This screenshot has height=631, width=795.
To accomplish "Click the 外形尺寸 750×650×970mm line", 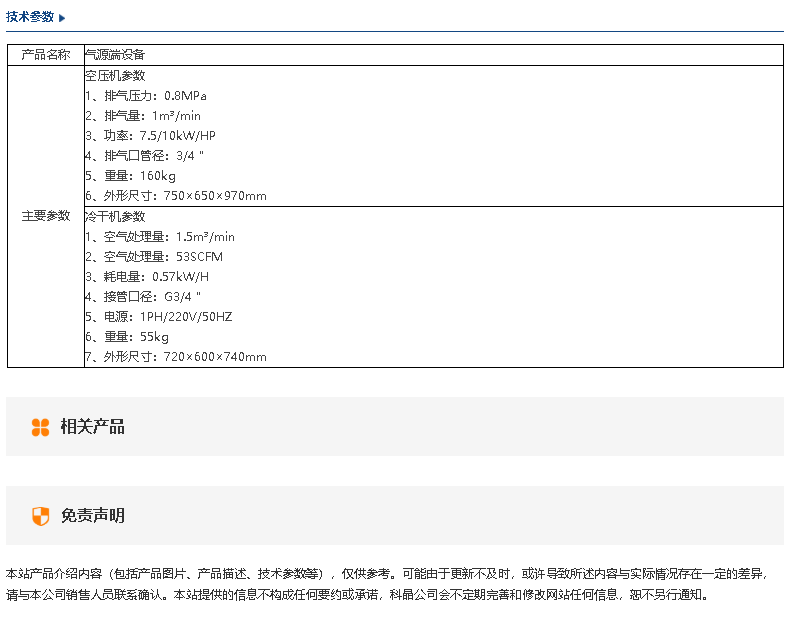I will tap(176, 196).
